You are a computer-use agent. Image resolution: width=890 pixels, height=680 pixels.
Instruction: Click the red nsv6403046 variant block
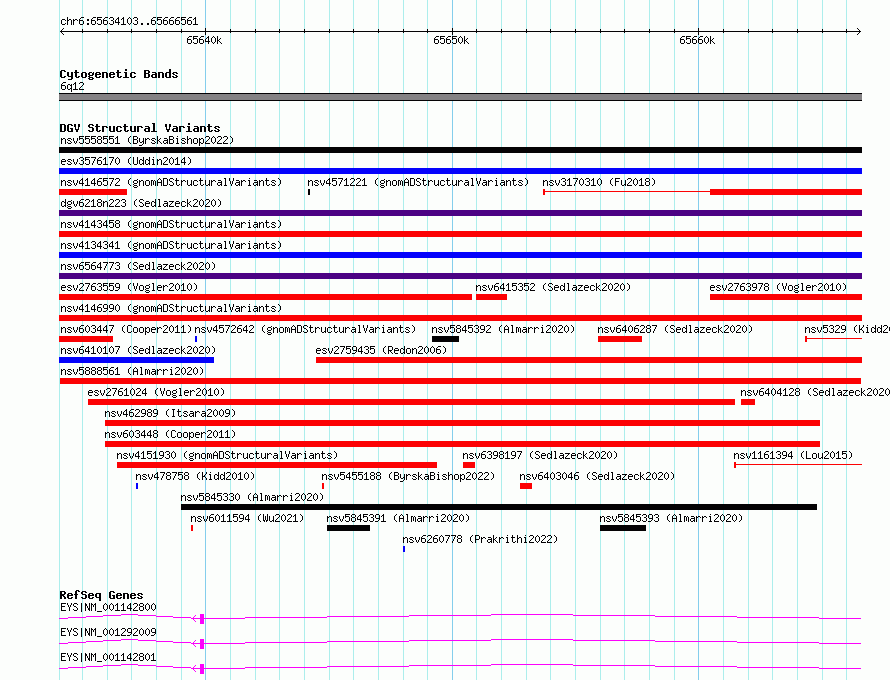[x=526, y=486]
